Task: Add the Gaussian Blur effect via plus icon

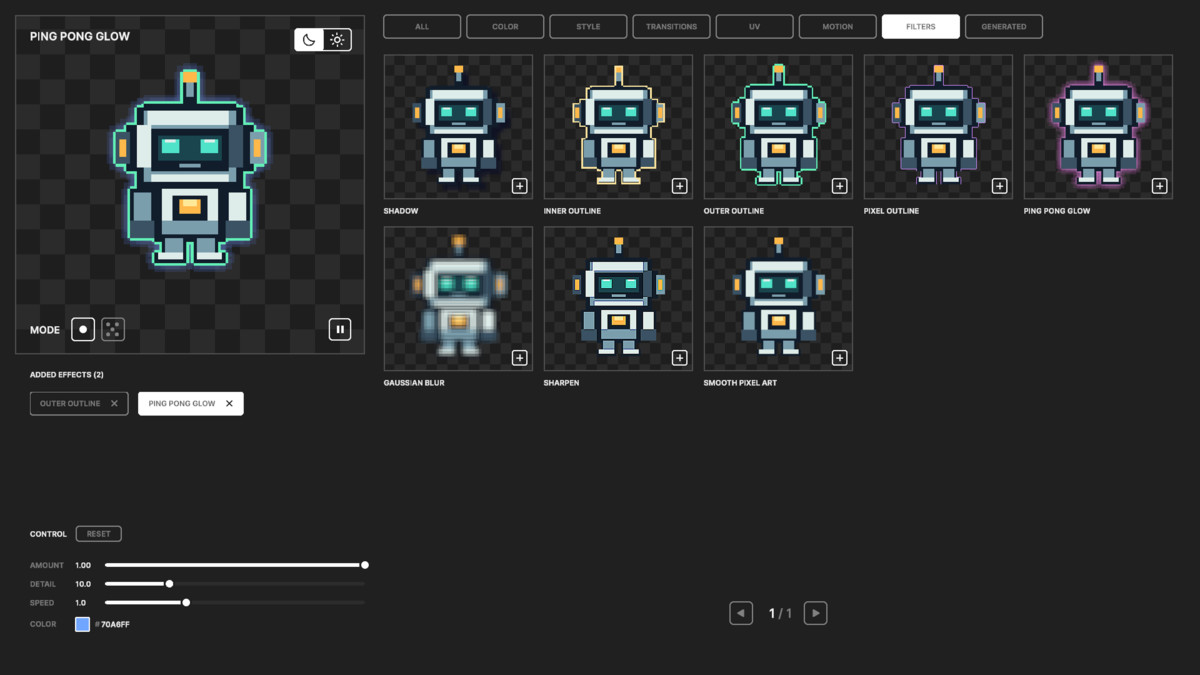Action: (519, 358)
